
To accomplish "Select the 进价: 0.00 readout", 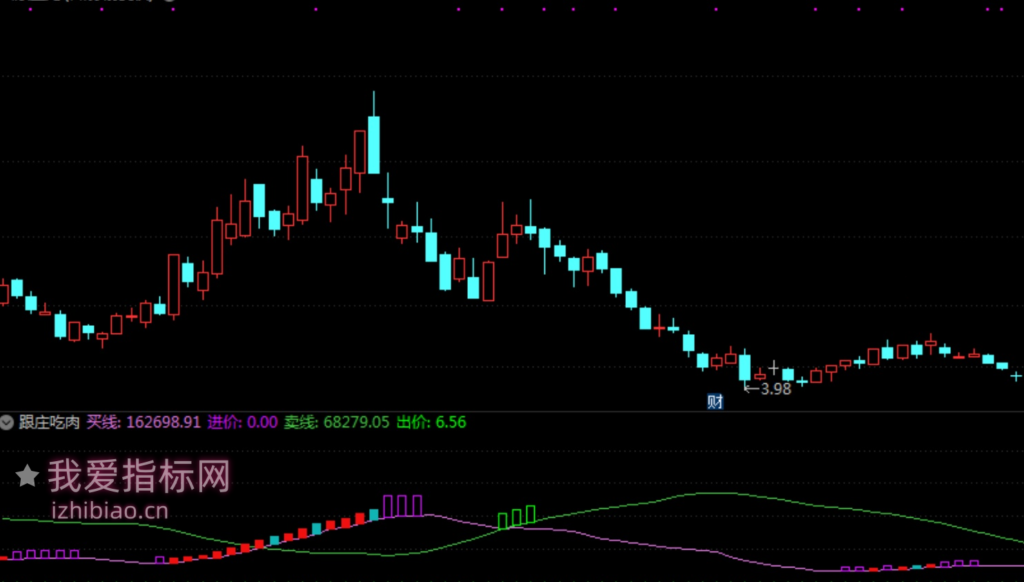I will [x=243, y=423].
